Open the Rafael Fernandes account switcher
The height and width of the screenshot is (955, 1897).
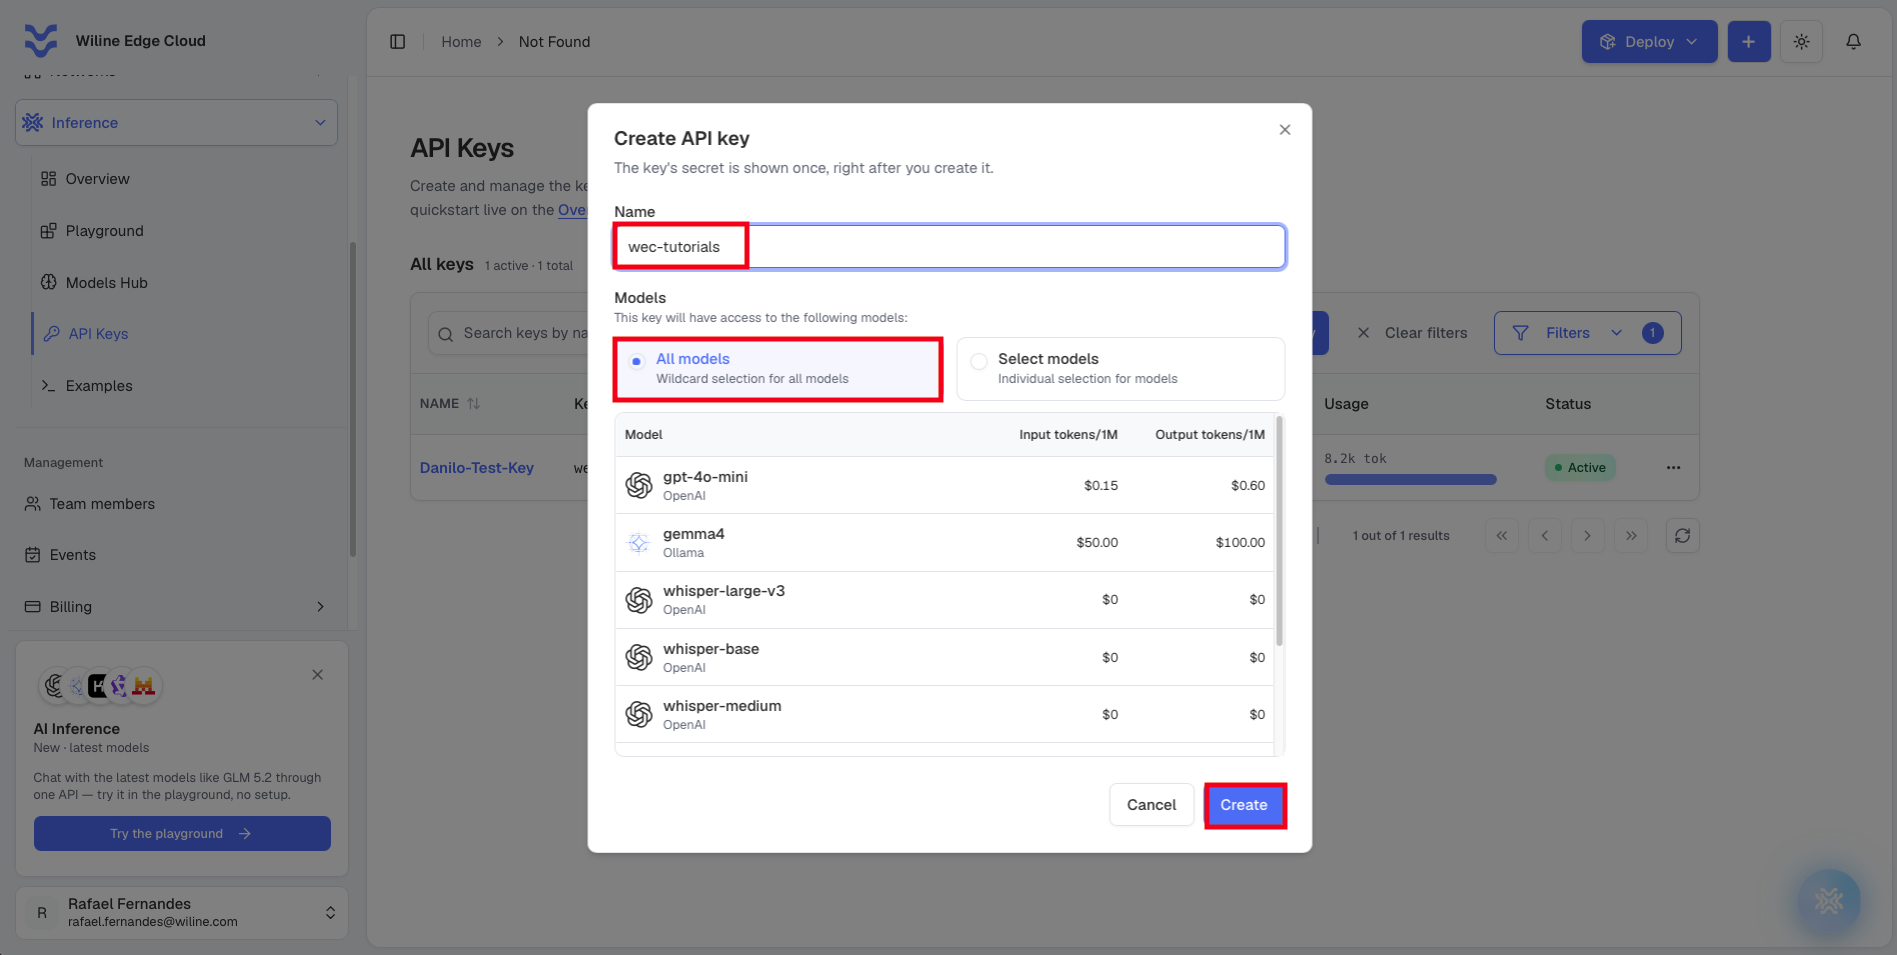182,913
